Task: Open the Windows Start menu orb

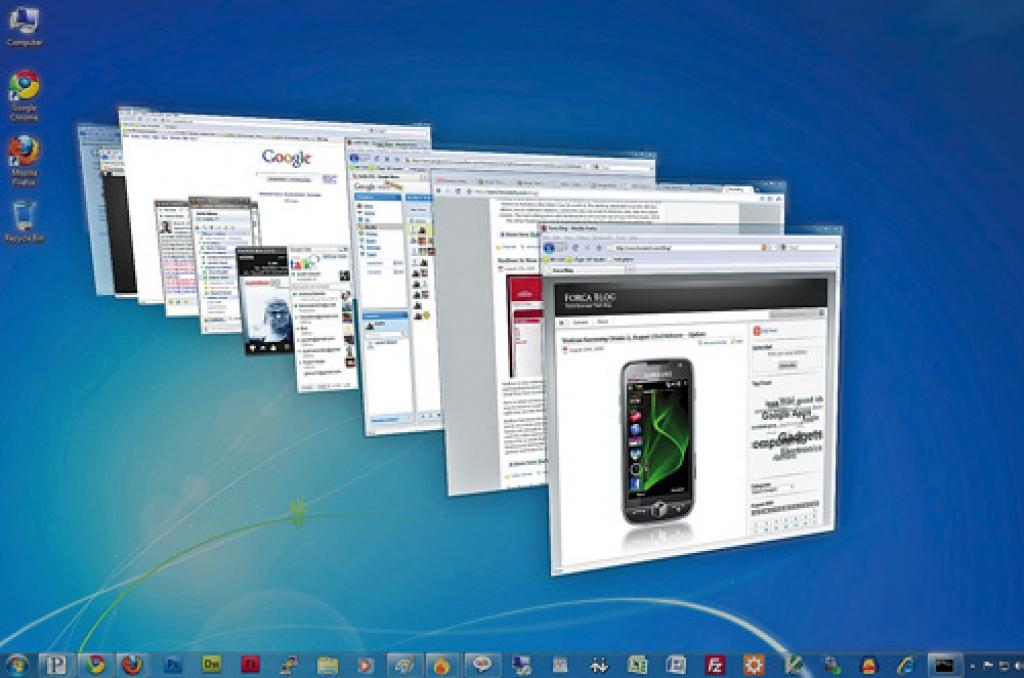Action: (17, 664)
